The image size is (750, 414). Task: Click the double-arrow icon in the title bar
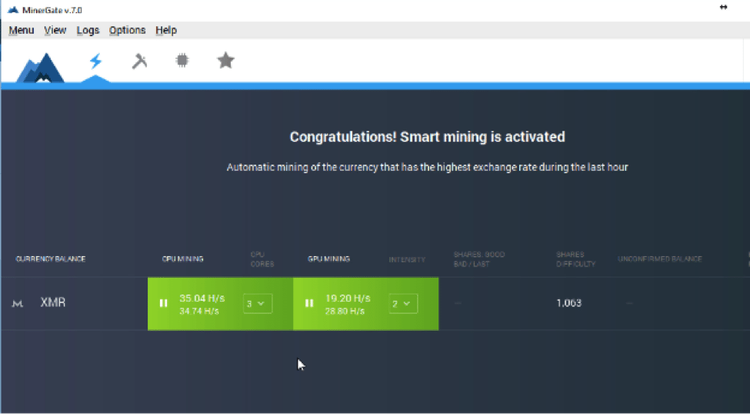[723, 8]
